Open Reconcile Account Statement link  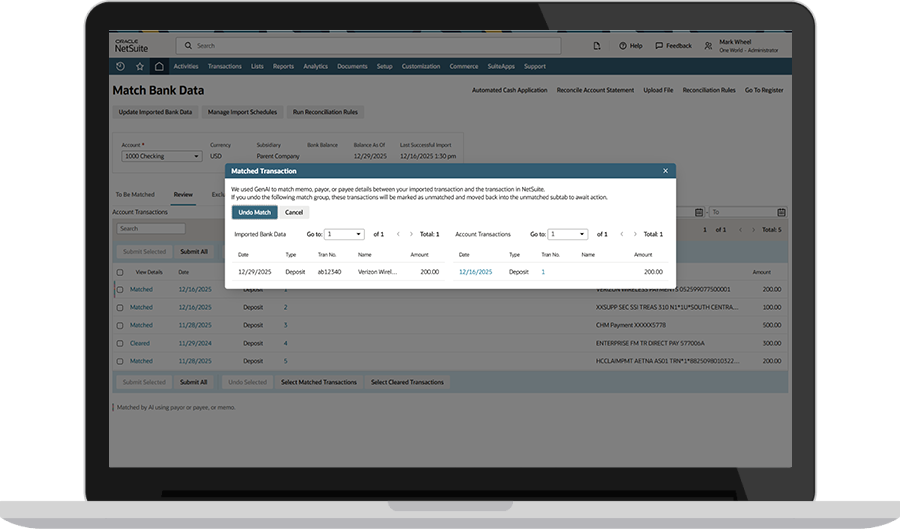pyautogui.click(x=595, y=90)
